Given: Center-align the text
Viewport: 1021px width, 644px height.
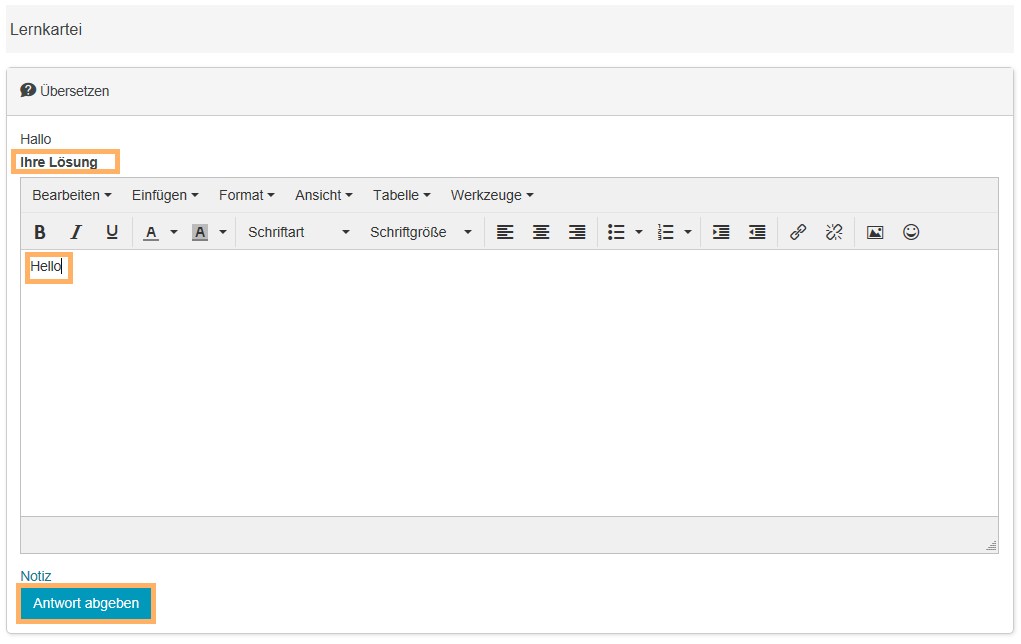Looking at the screenshot, I should [x=541, y=232].
